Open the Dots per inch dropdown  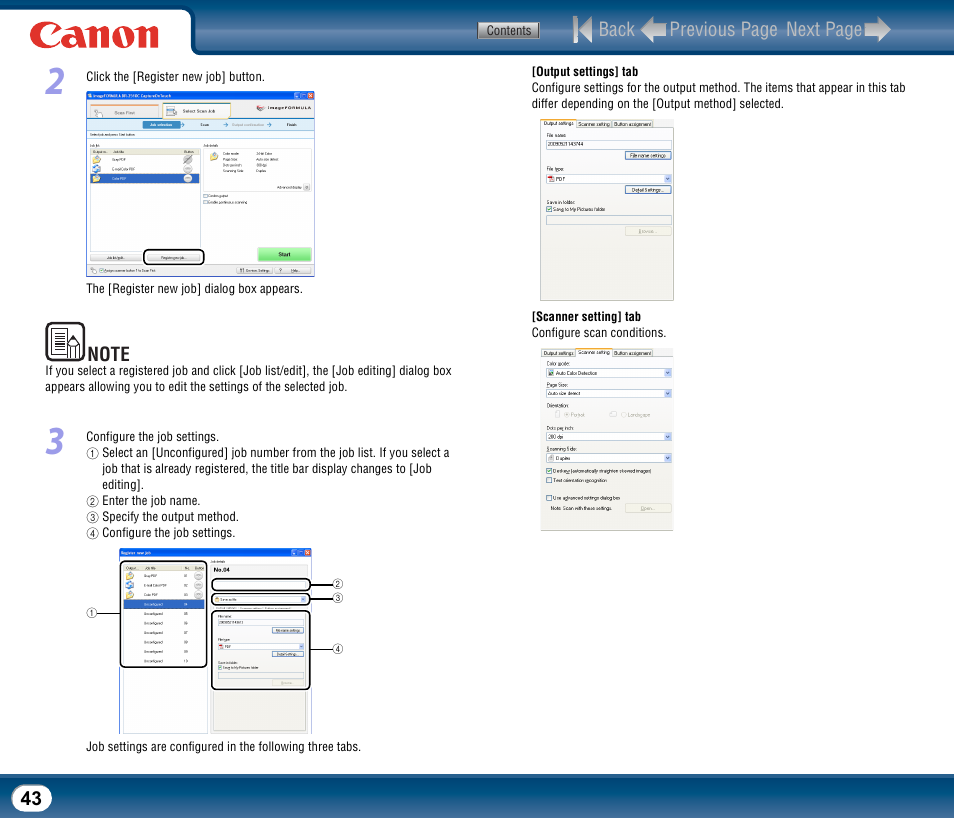pos(608,437)
